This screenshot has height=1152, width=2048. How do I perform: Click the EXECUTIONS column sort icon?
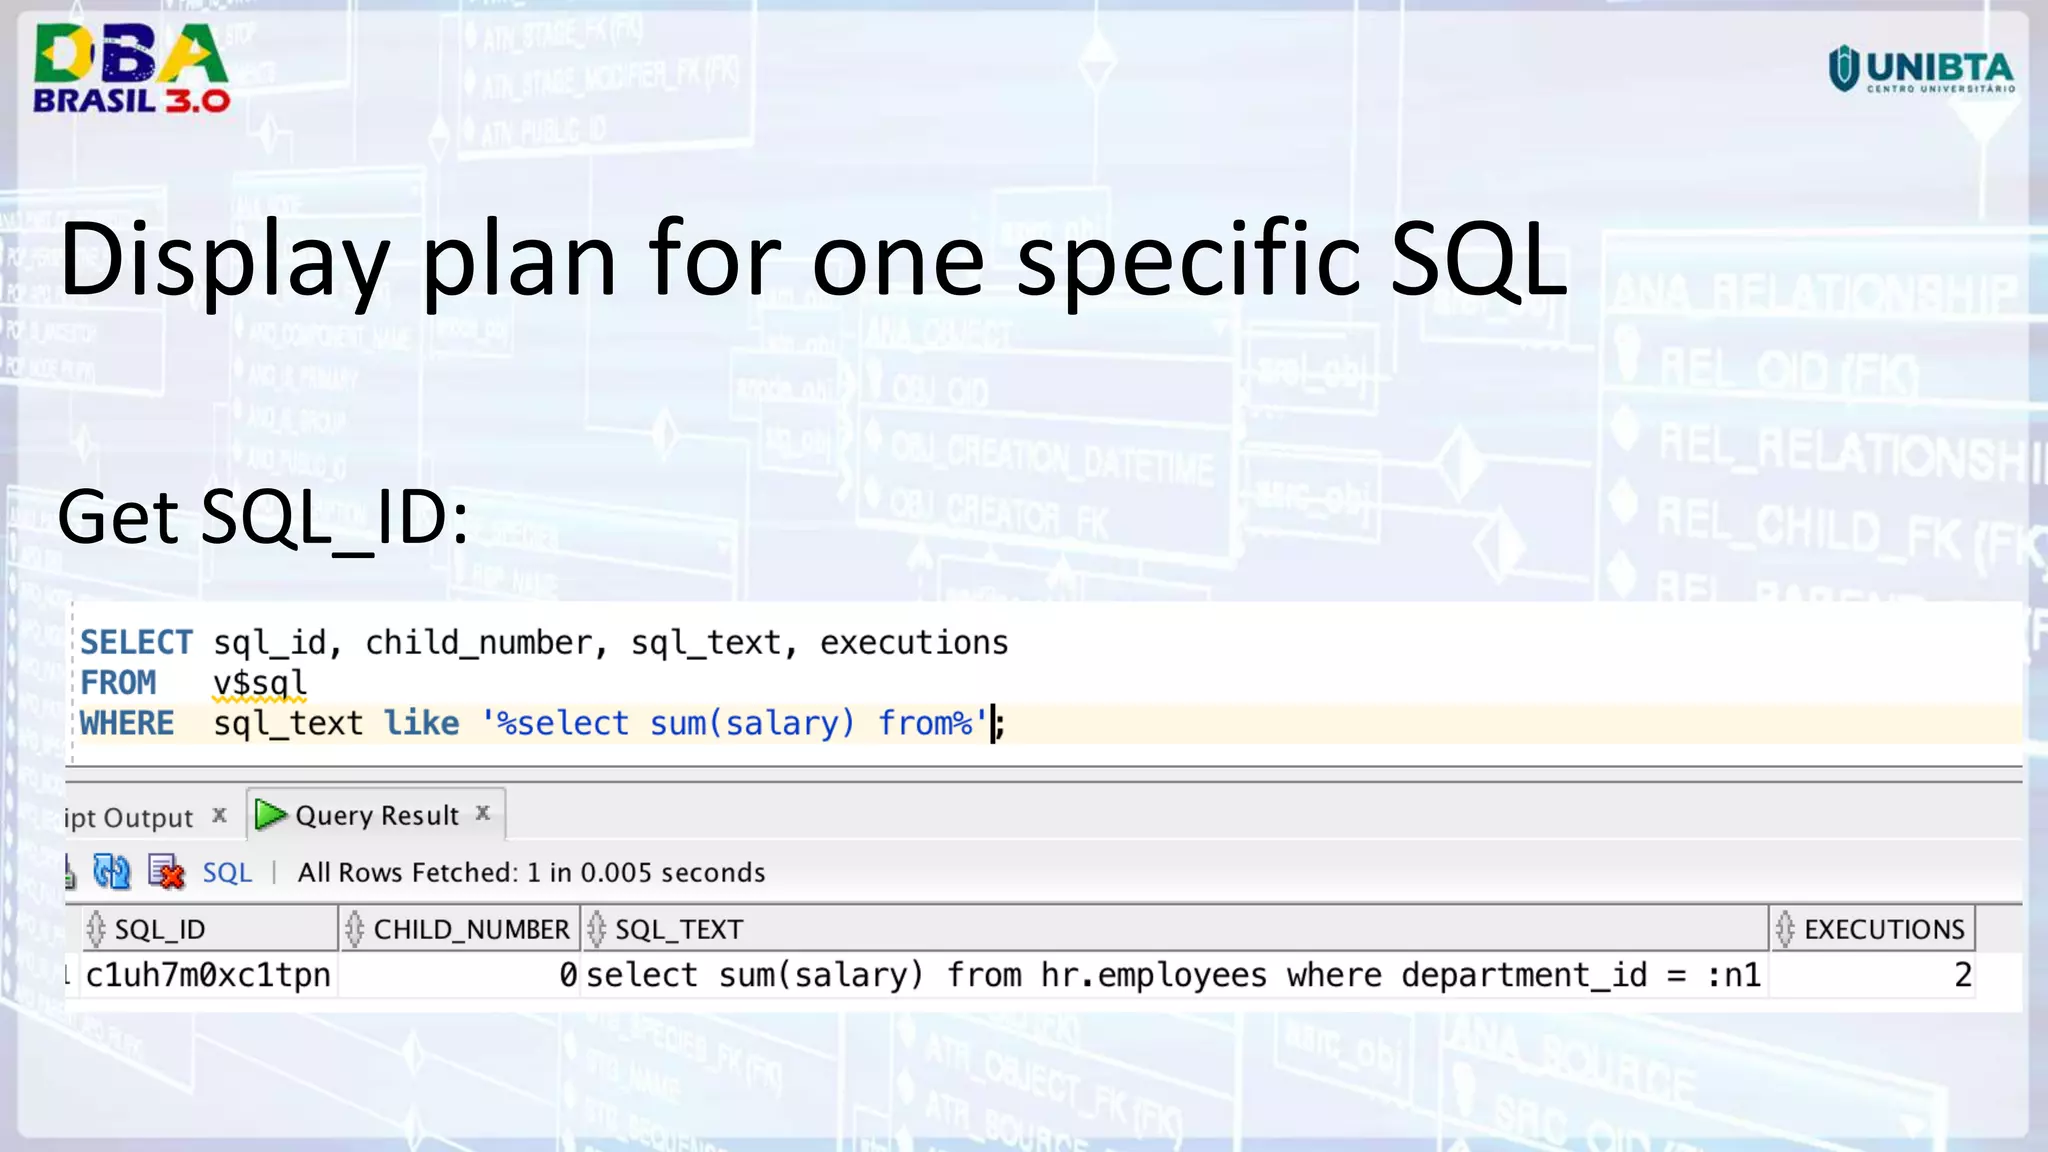point(1785,929)
